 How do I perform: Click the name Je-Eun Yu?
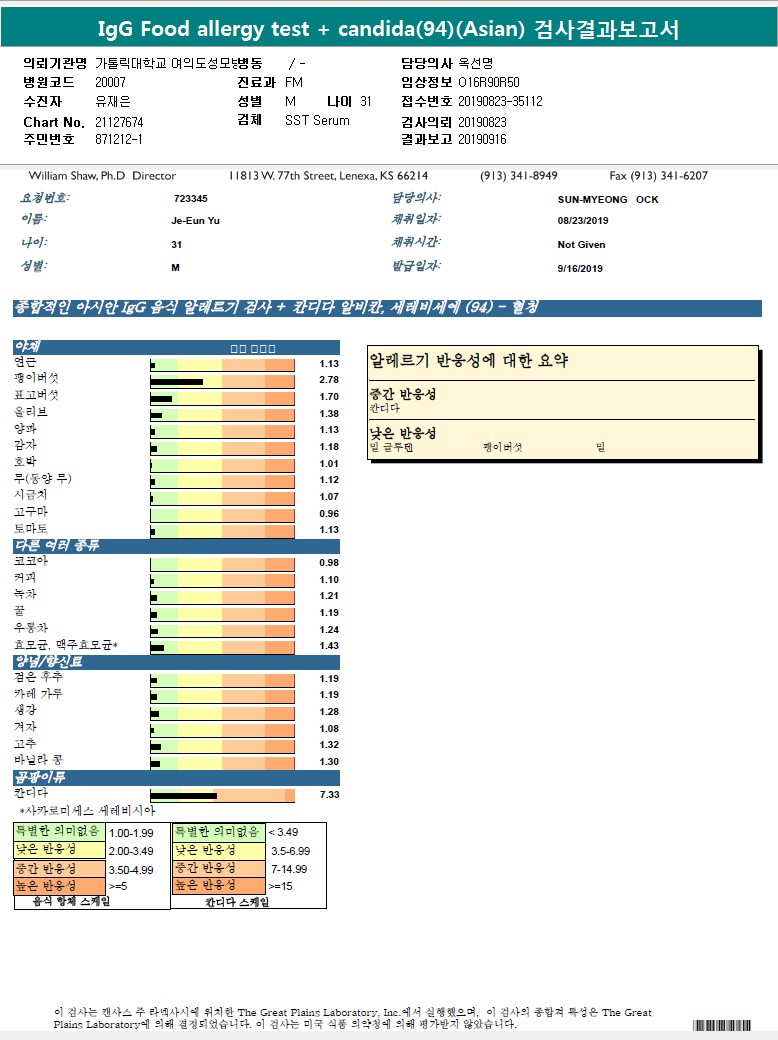[195, 221]
